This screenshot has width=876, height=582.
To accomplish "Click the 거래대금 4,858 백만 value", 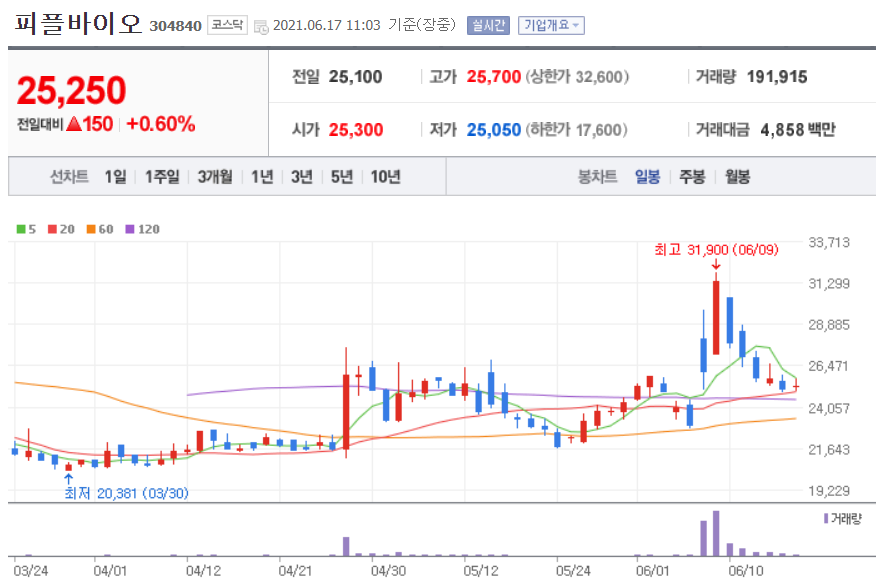I will point(798,130).
